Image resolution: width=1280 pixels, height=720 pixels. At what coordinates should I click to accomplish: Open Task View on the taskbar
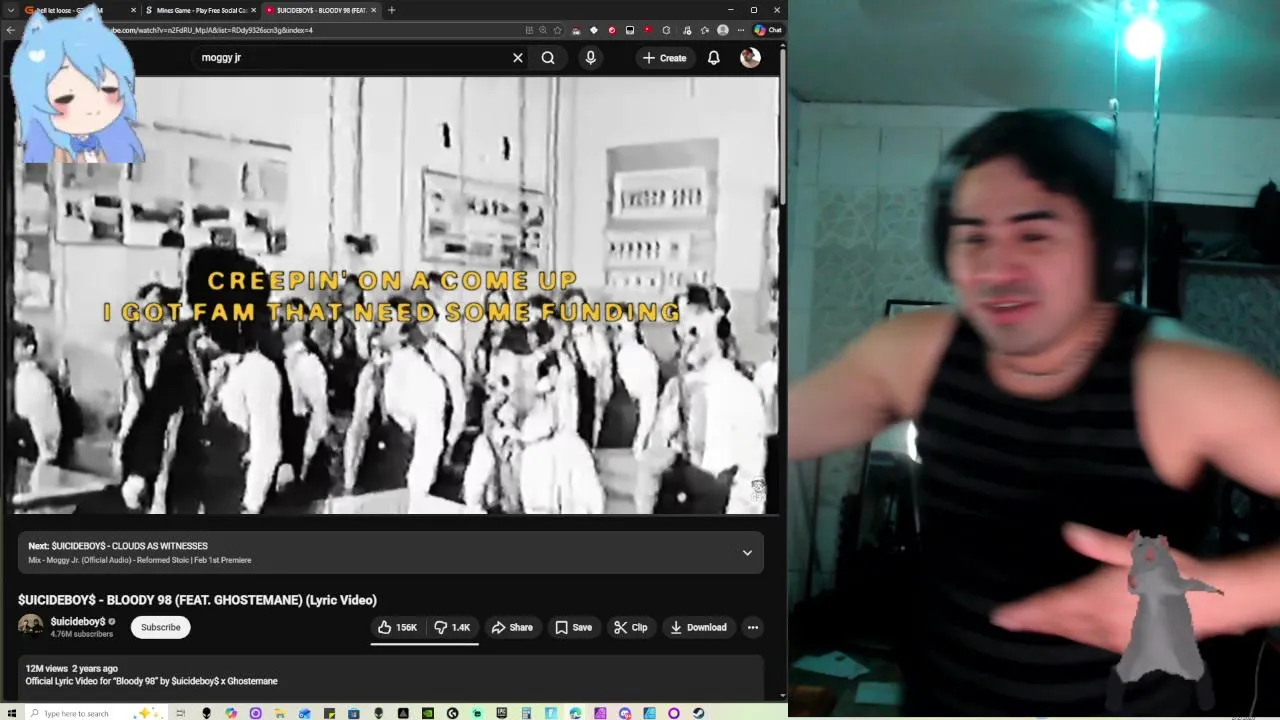point(180,713)
